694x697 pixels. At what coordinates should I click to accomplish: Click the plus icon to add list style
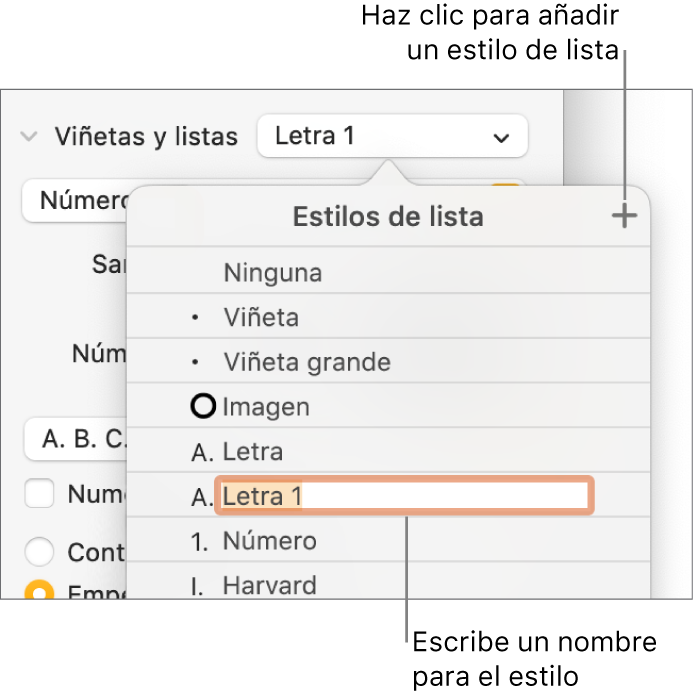(624, 216)
